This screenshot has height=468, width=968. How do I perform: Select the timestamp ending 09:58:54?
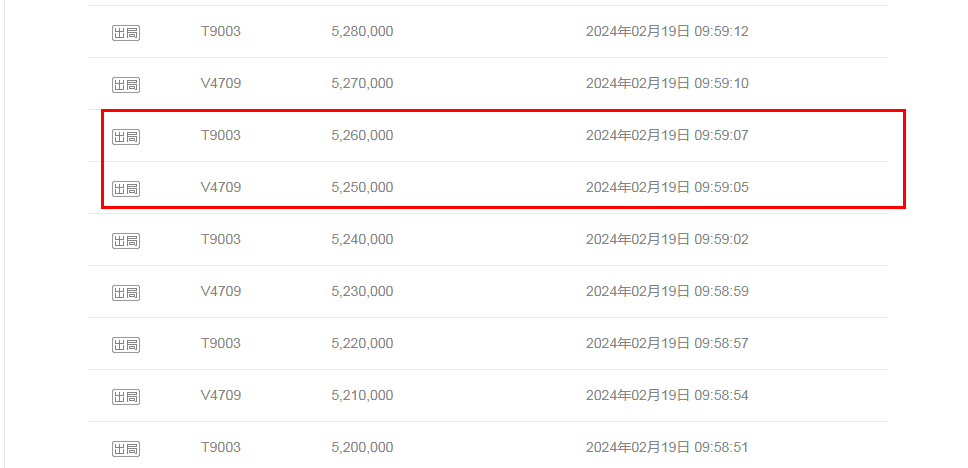point(666,395)
